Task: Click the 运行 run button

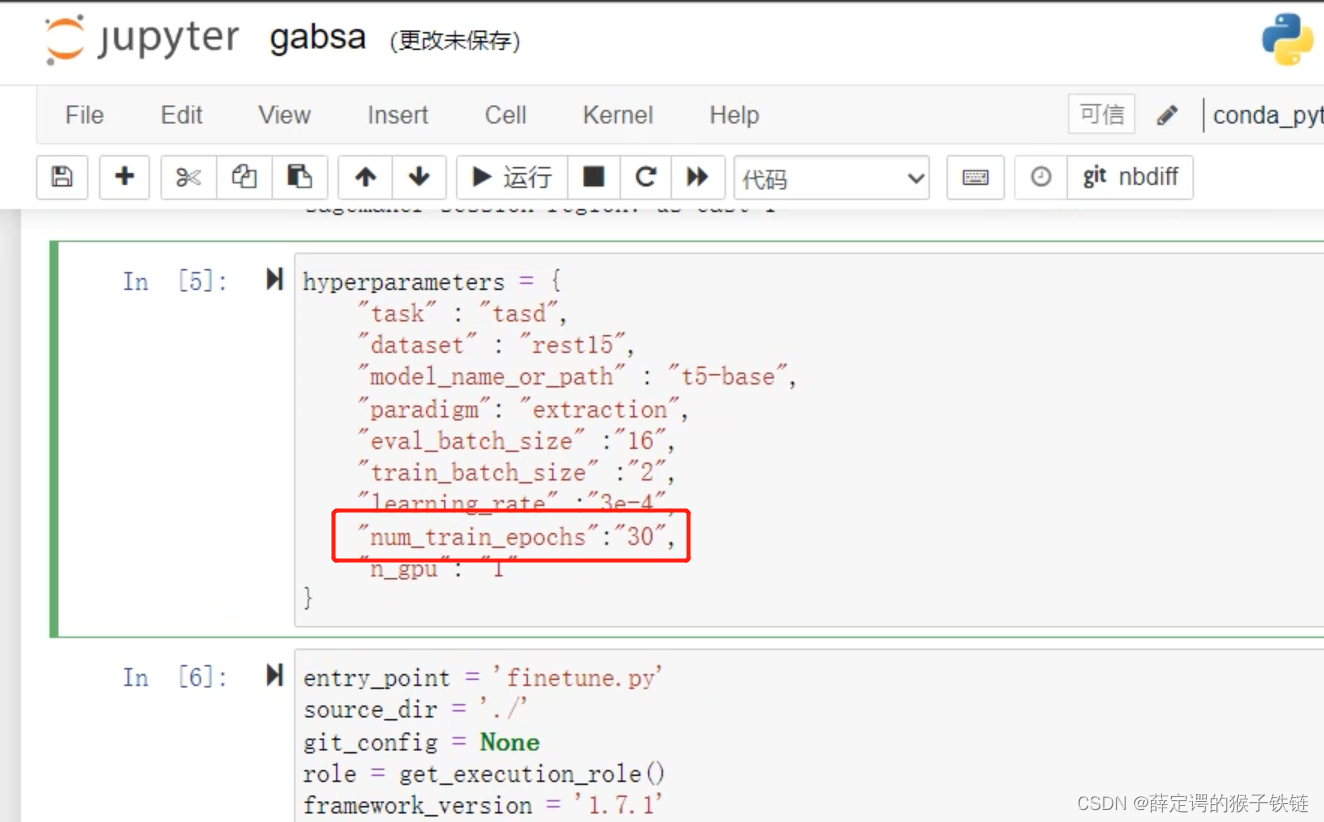Action: click(512, 177)
